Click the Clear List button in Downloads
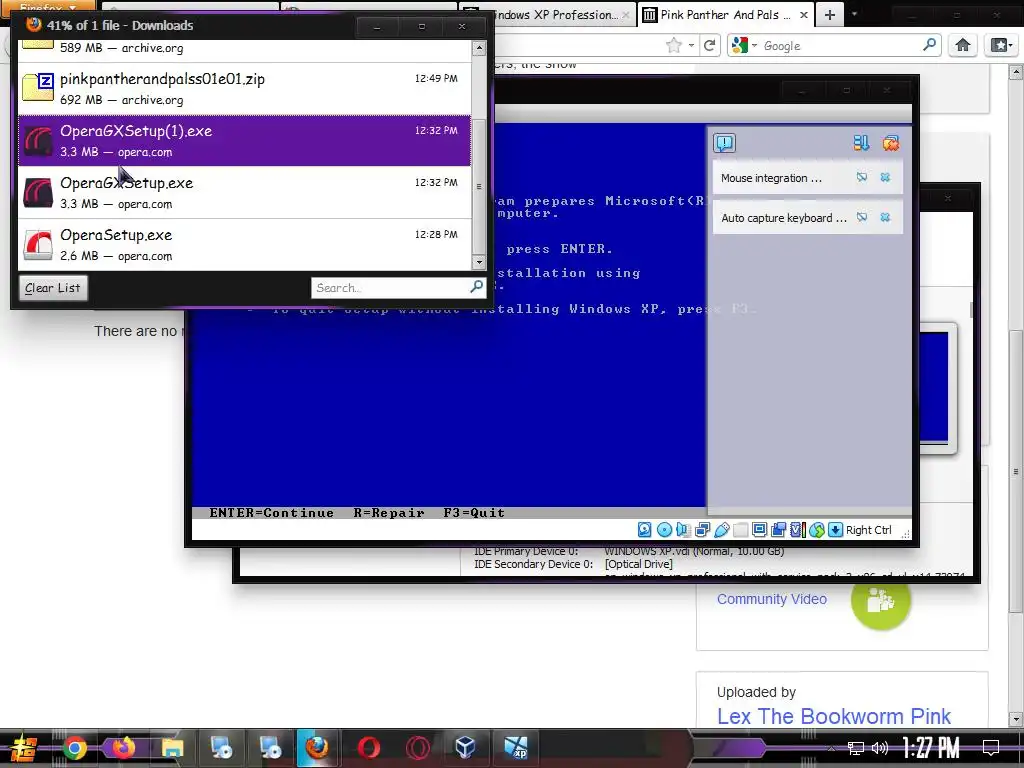1024x768 pixels. [53, 288]
